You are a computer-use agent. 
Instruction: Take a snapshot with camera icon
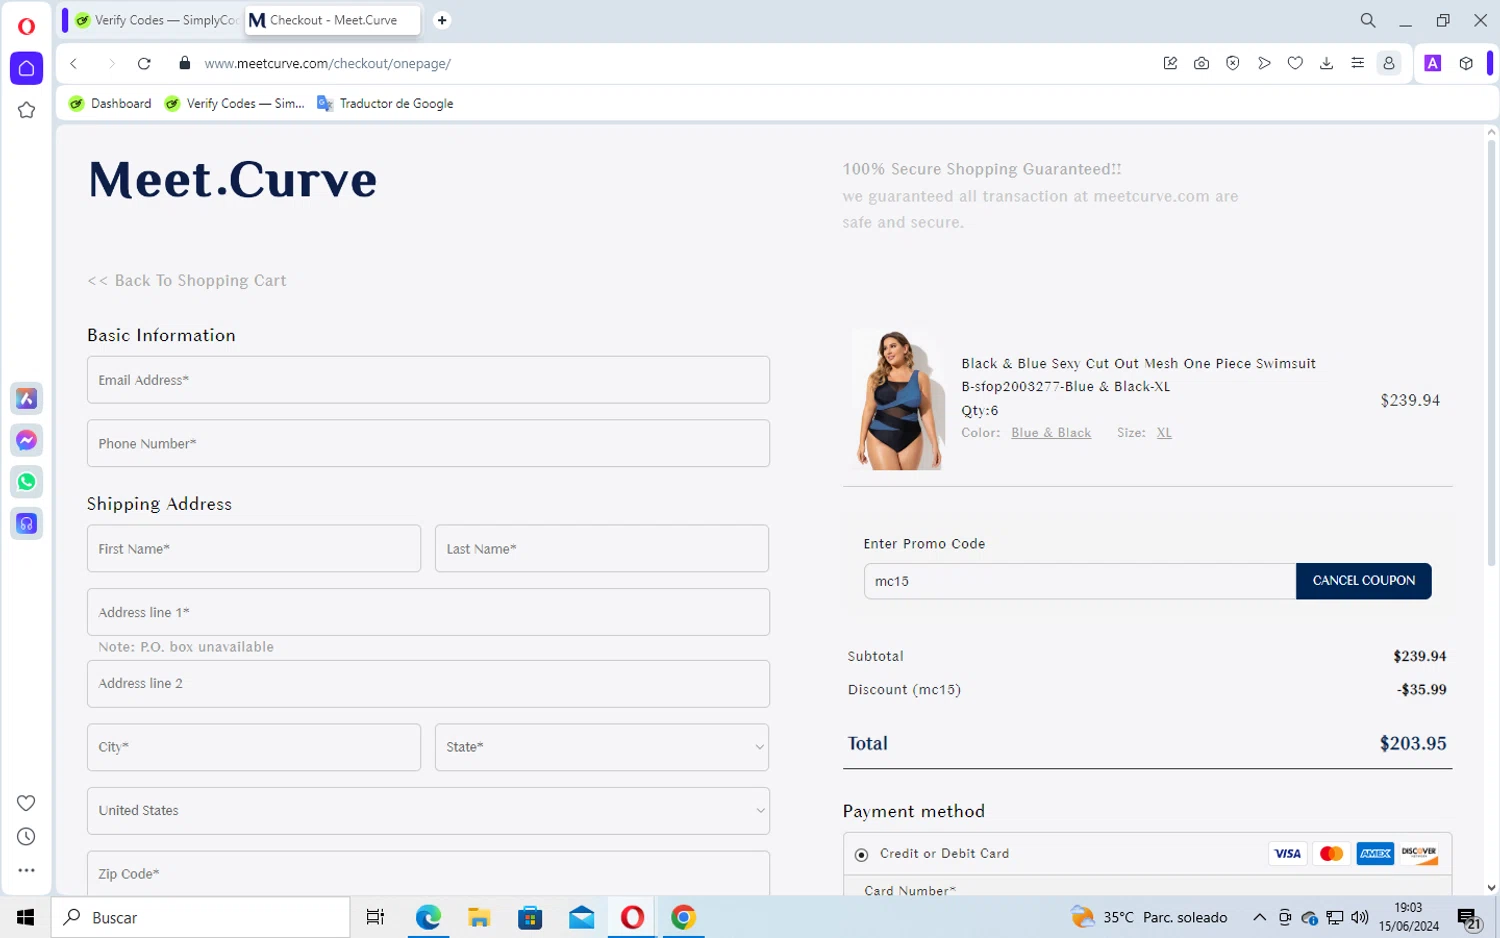tap(1201, 63)
